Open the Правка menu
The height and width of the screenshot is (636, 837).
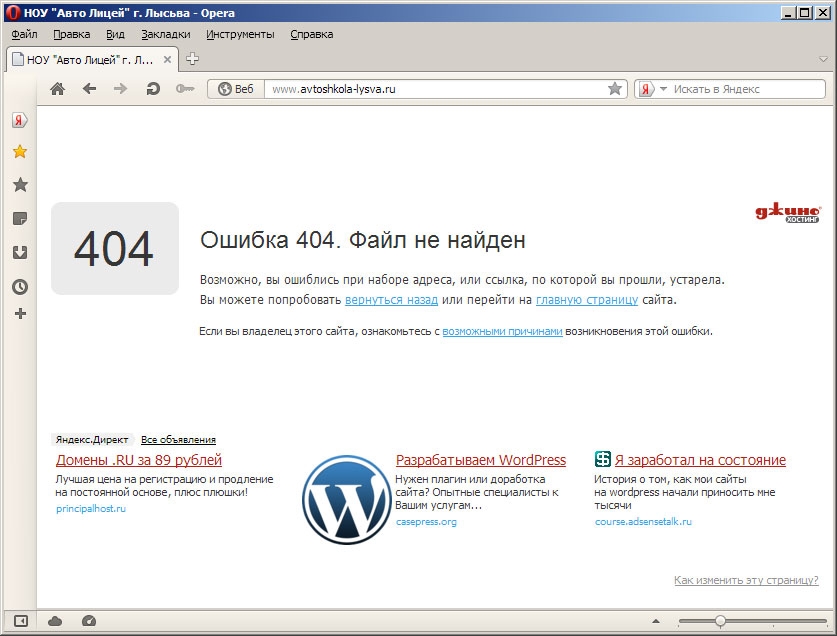[x=72, y=34]
